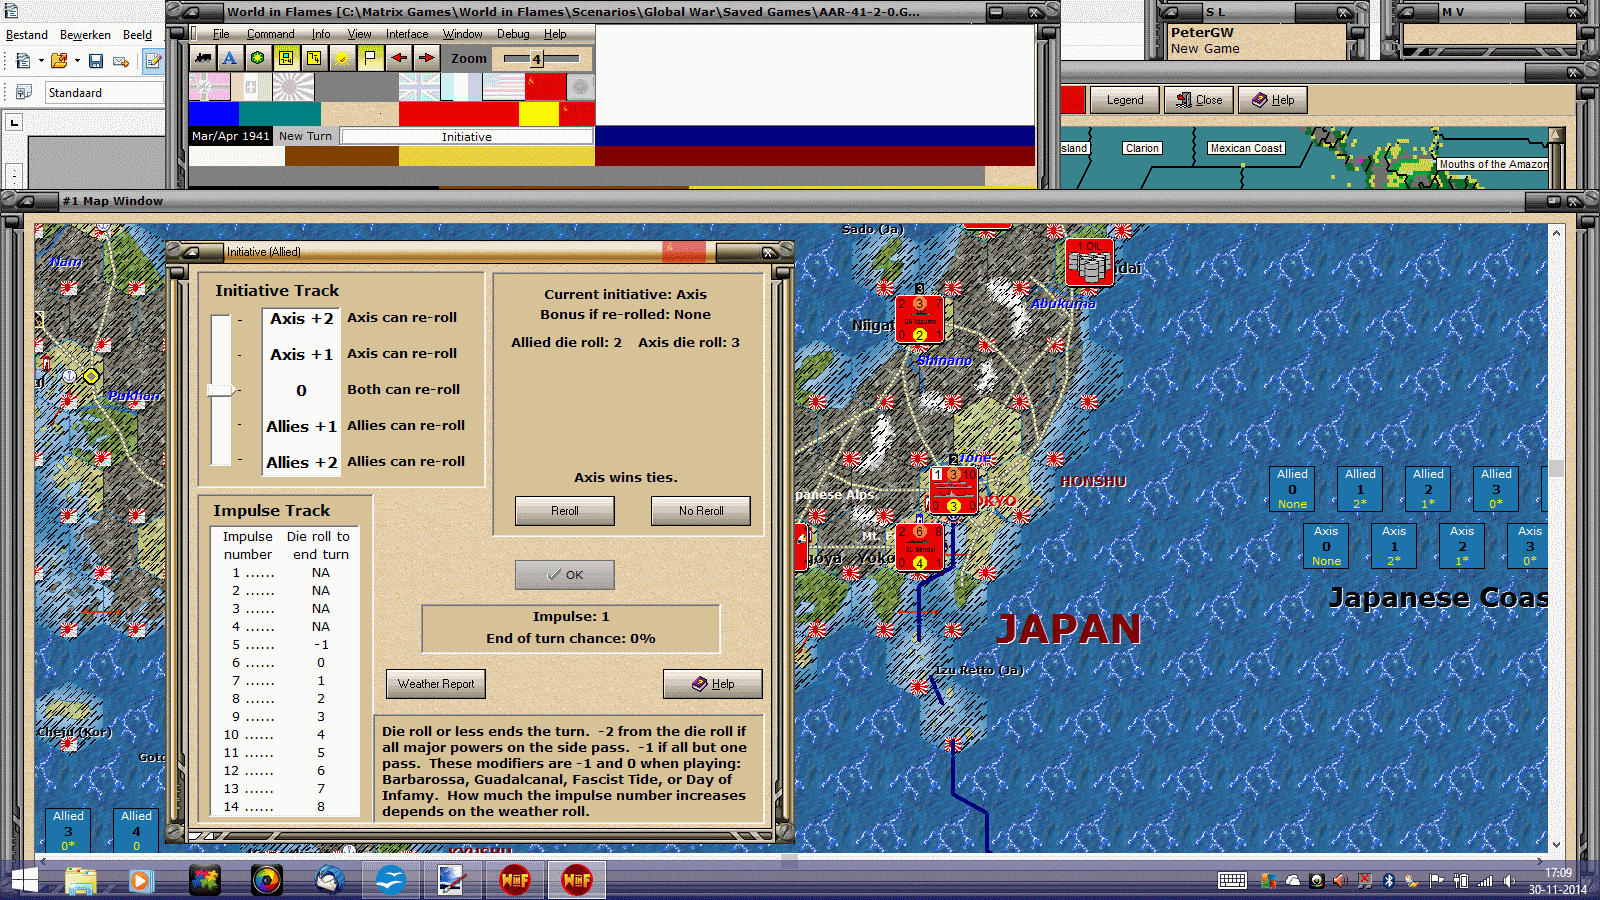
Task: Click the Zoom slider in the toolbar
Action: click(541, 59)
